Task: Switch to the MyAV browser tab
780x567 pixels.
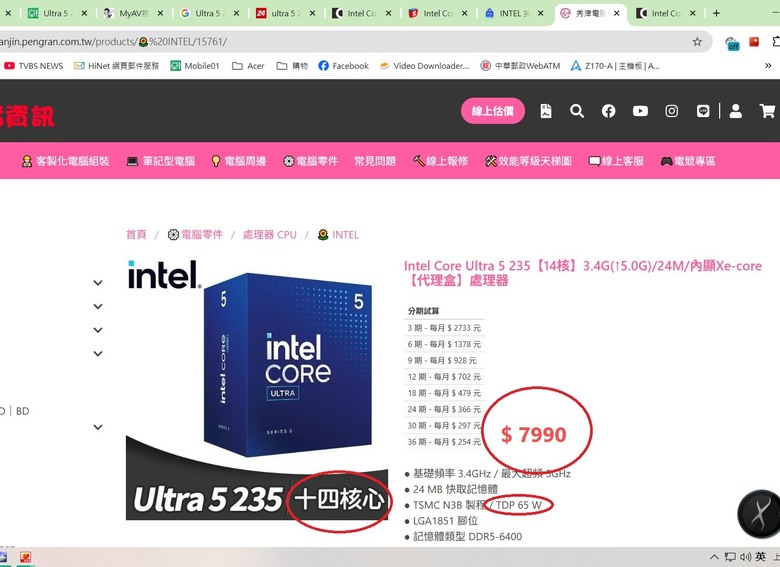Action: point(133,13)
